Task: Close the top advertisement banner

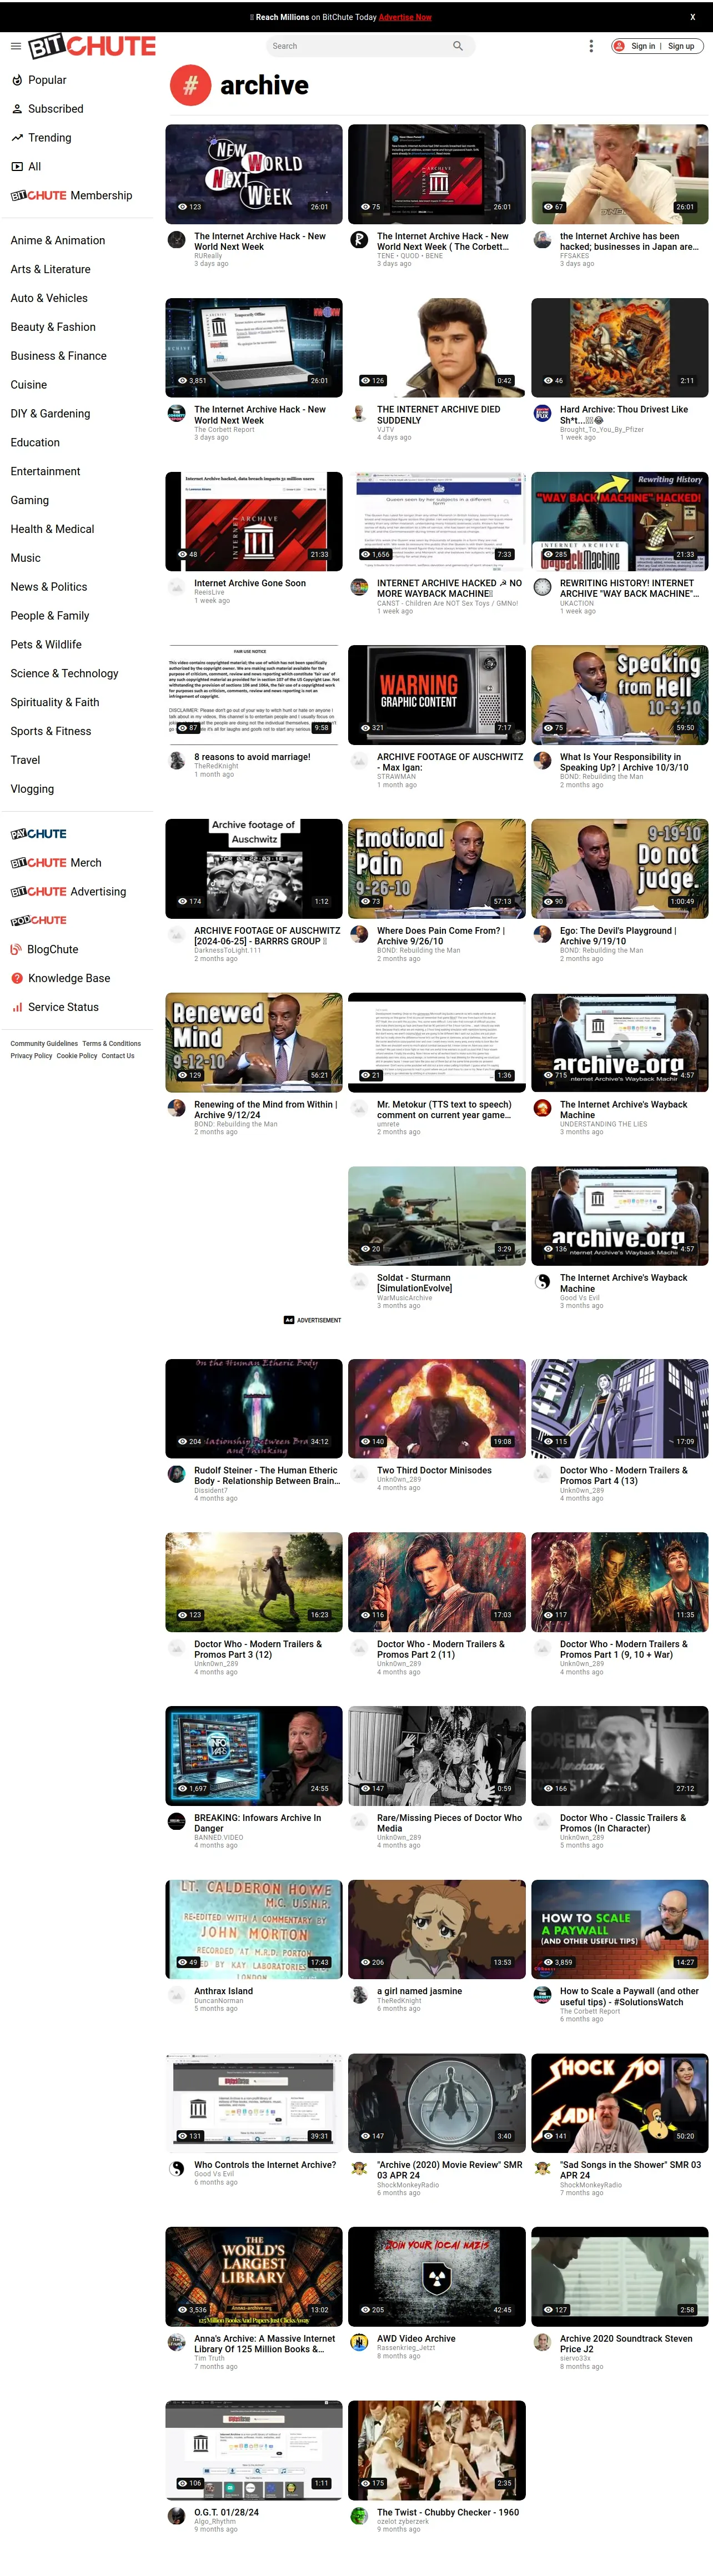Action: coord(692,17)
